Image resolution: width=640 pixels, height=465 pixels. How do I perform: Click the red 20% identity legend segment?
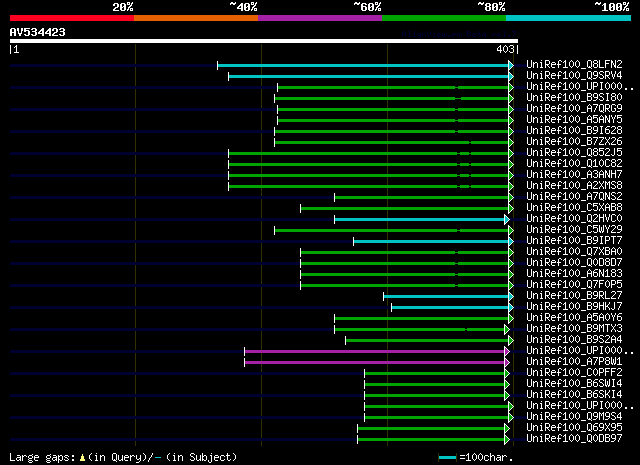coord(72,18)
